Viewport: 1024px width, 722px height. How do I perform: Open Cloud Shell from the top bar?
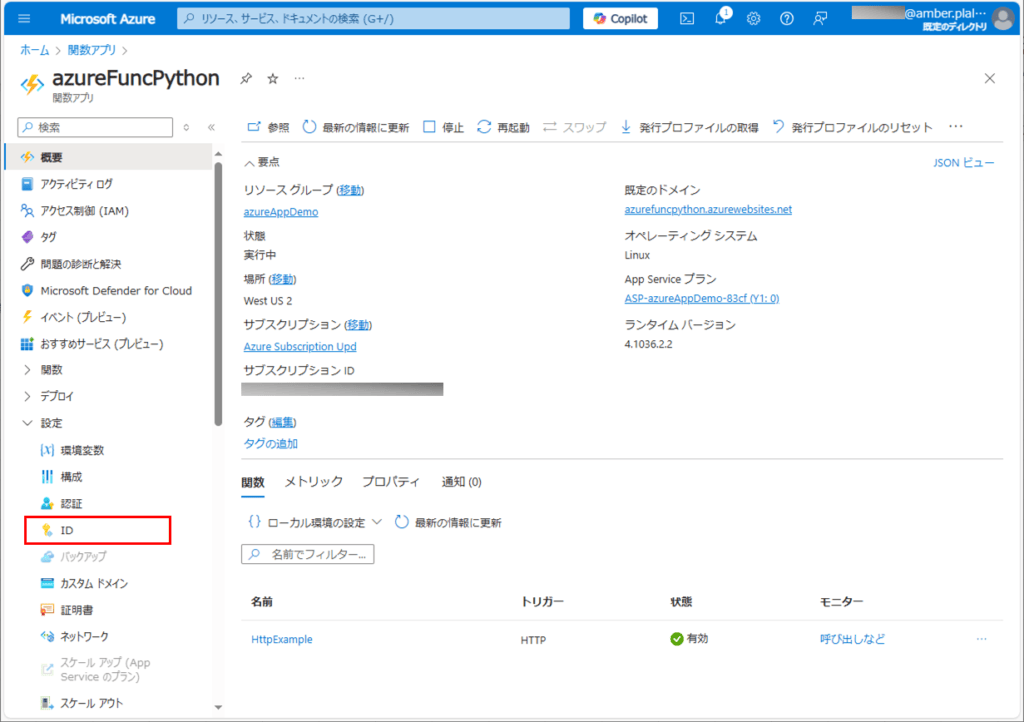pos(686,18)
